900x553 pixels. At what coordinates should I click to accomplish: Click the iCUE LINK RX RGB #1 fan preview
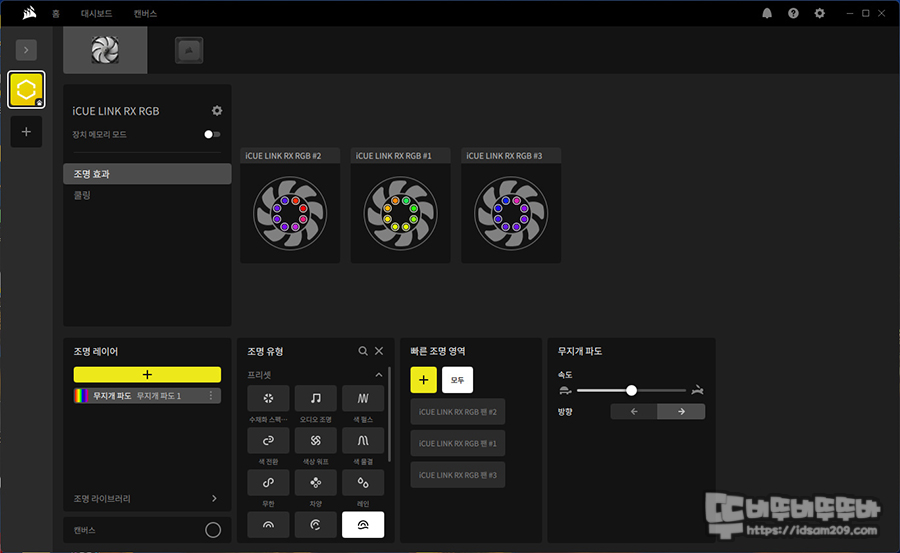(401, 213)
